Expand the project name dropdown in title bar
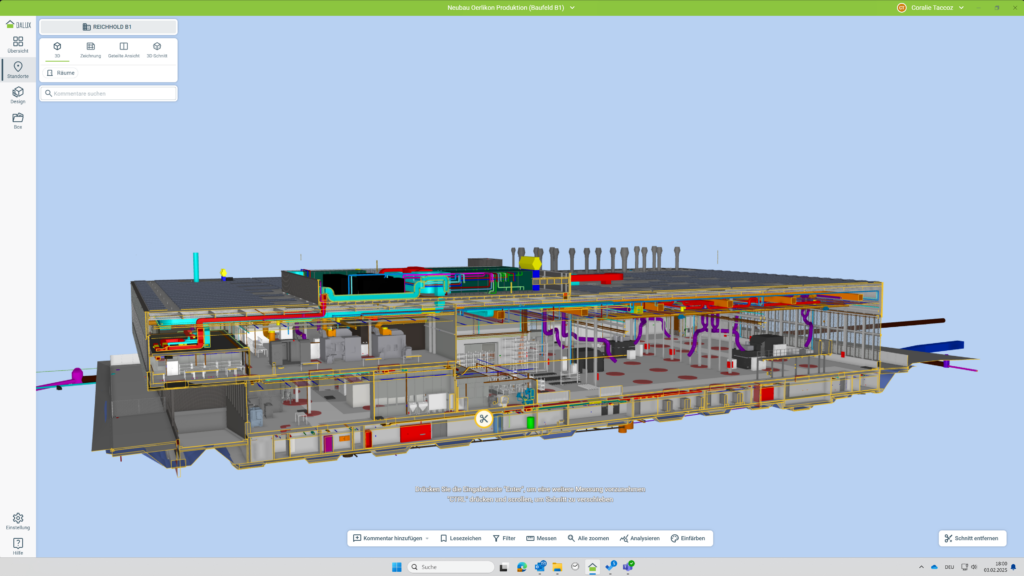This screenshot has height=576, width=1024. [x=572, y=7]
